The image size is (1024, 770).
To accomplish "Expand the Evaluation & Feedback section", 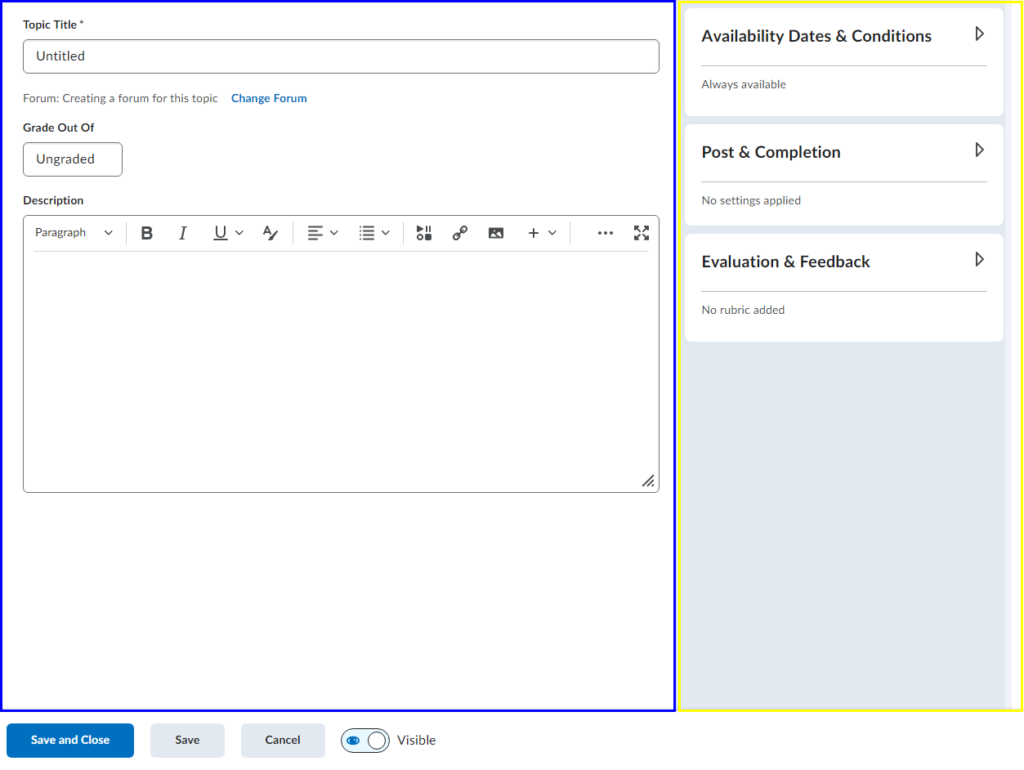I will (x=979, y=260).
